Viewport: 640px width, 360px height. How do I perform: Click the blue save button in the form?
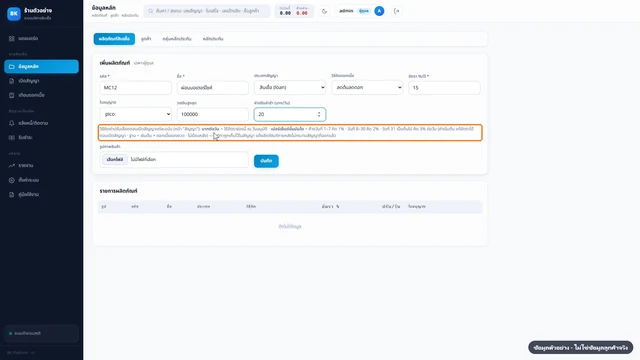tap(266, 161)
